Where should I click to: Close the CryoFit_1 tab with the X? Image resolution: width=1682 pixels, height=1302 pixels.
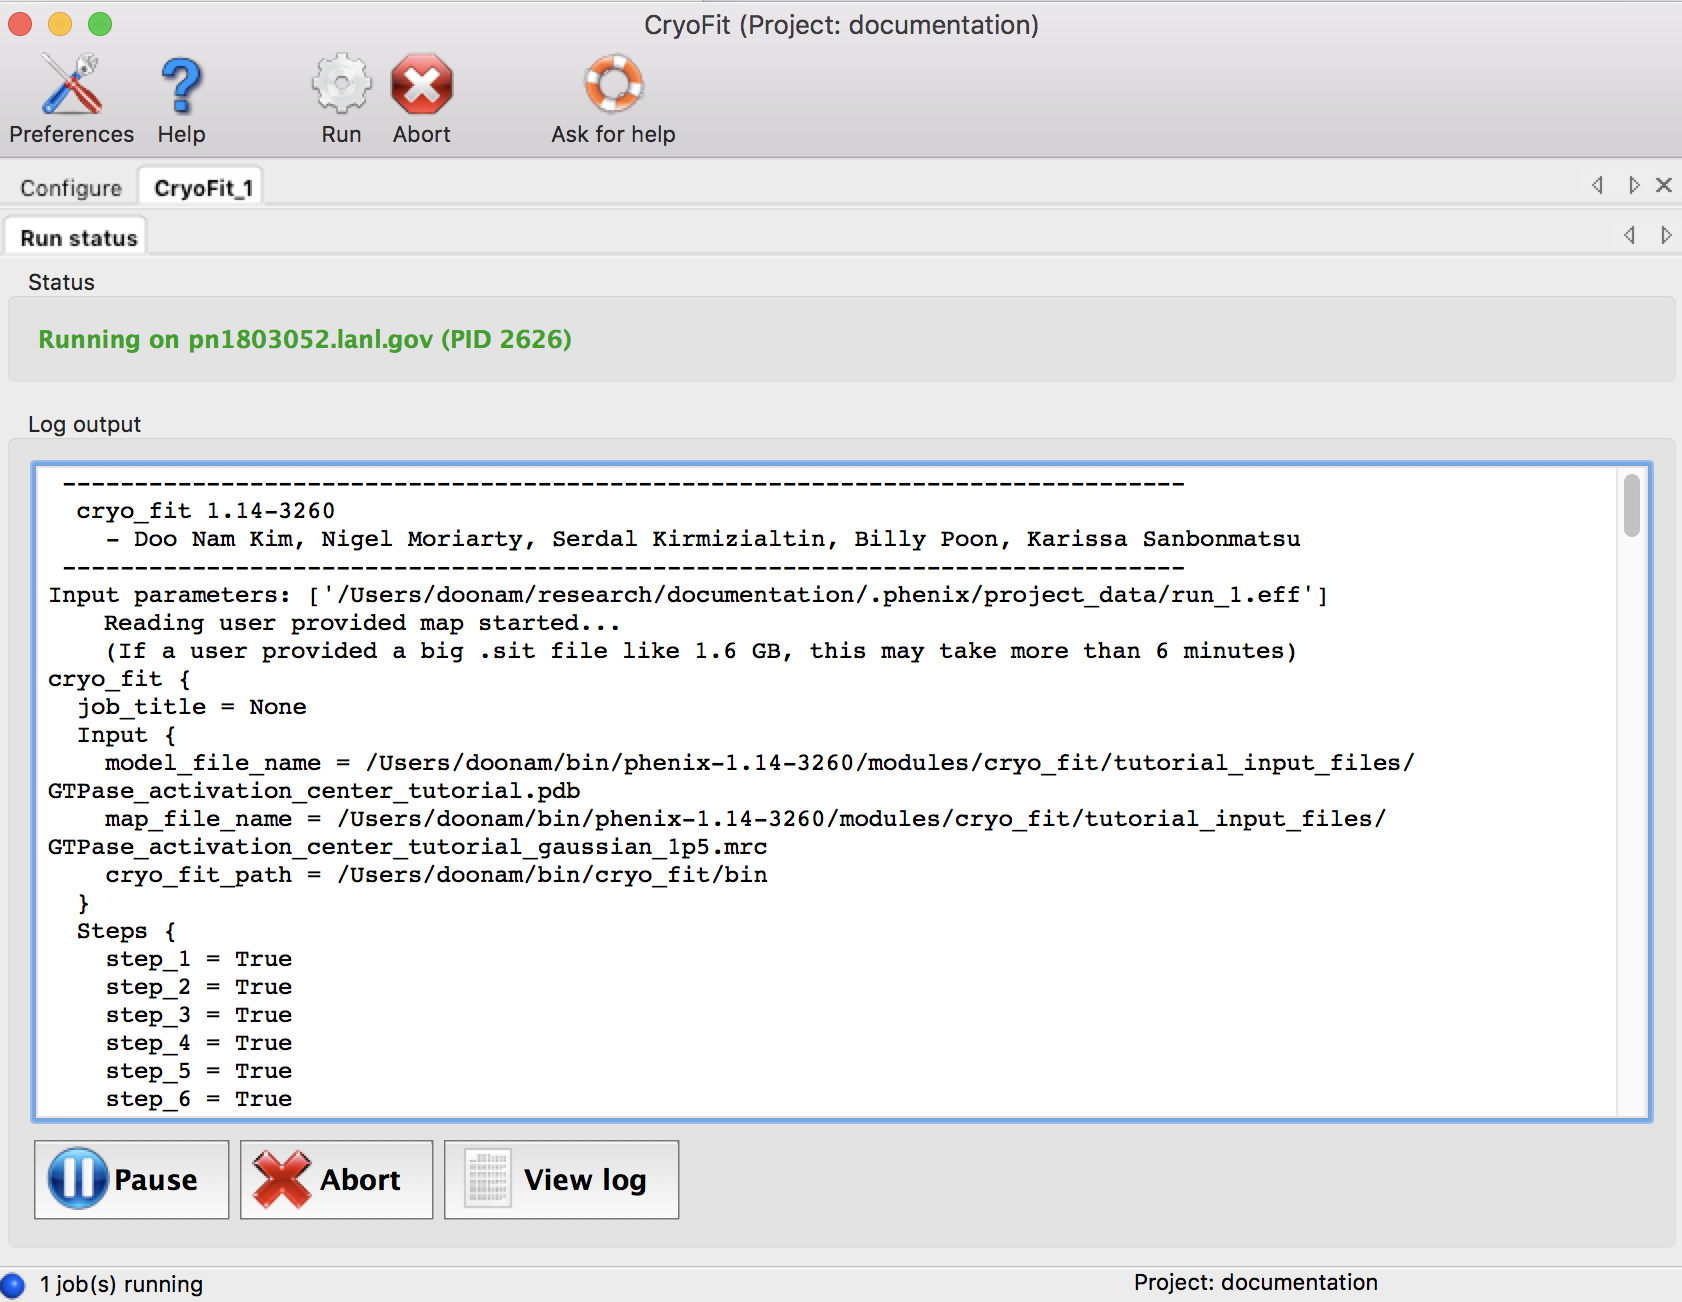(x=1664, y=185)
